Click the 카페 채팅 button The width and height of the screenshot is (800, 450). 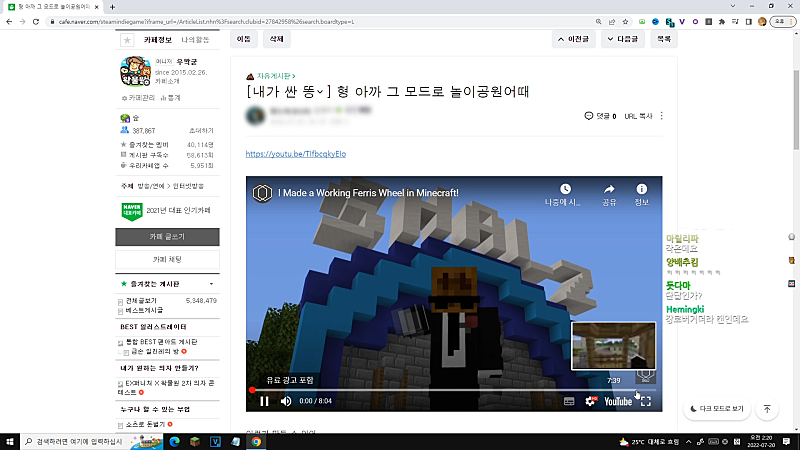(167, 260)
